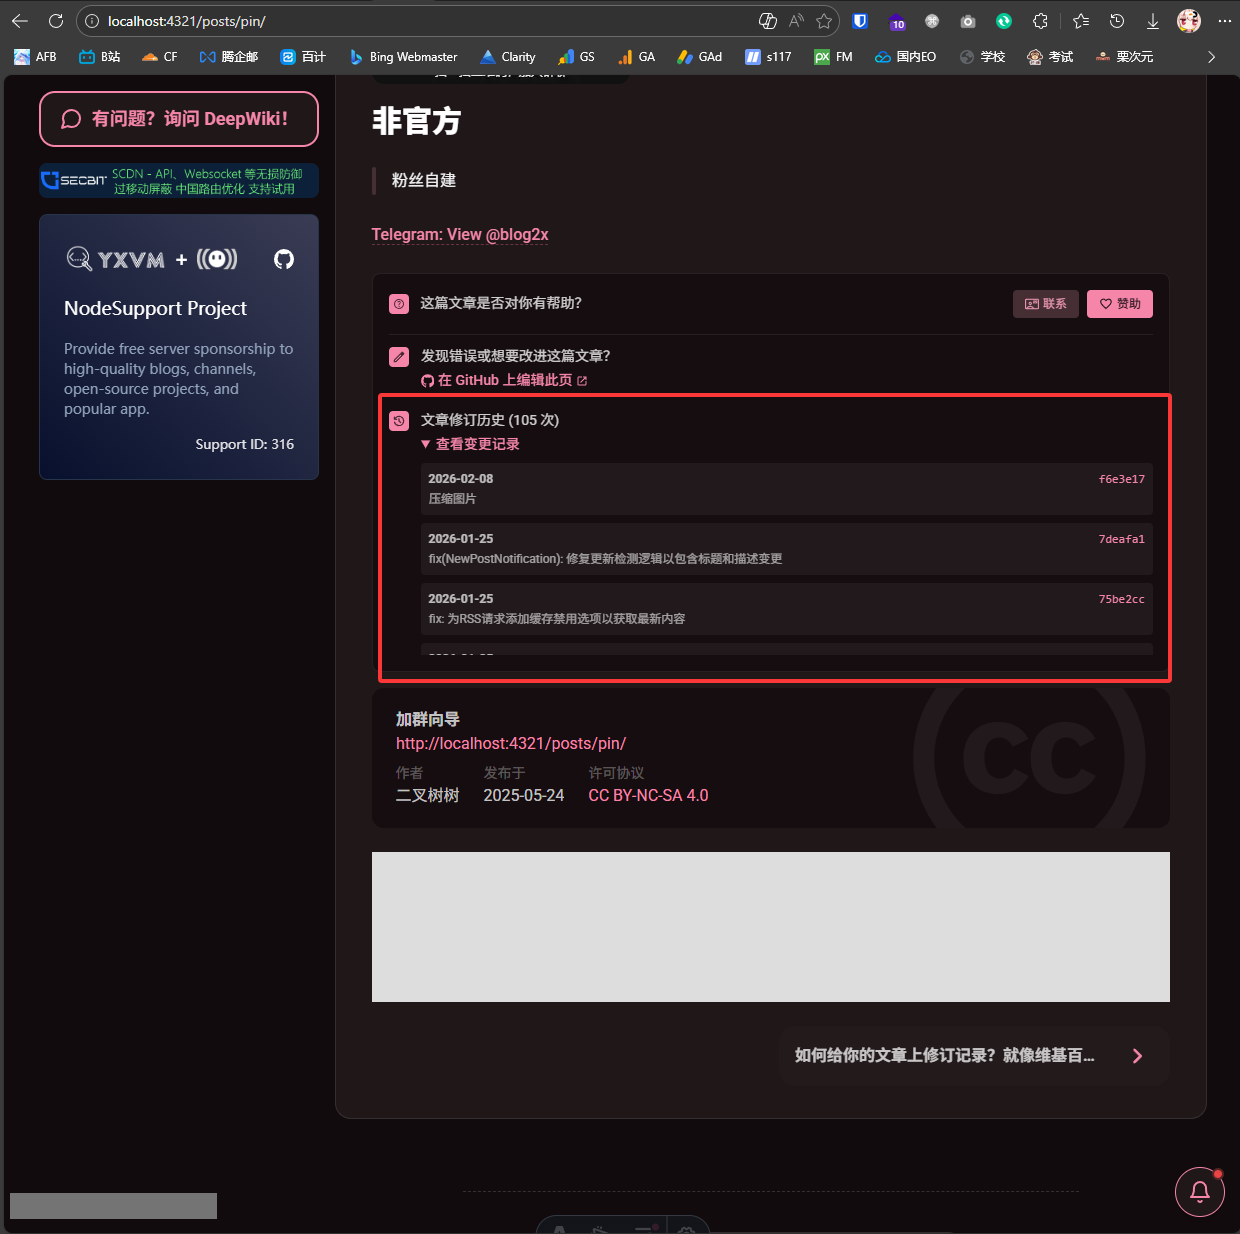Click the 赞助 sponsor button
Image resolution: width=1240 pixels, height=1234 pixels.
(x=1119, y=304)
